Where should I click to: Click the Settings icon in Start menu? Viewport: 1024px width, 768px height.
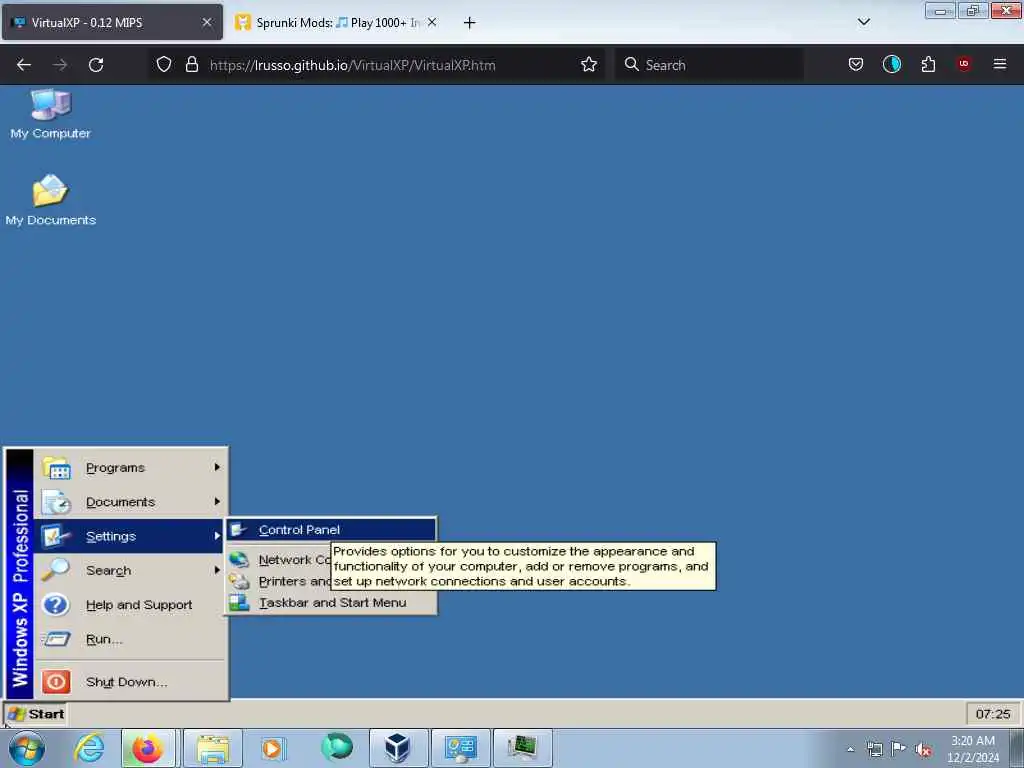pos(55,536)
